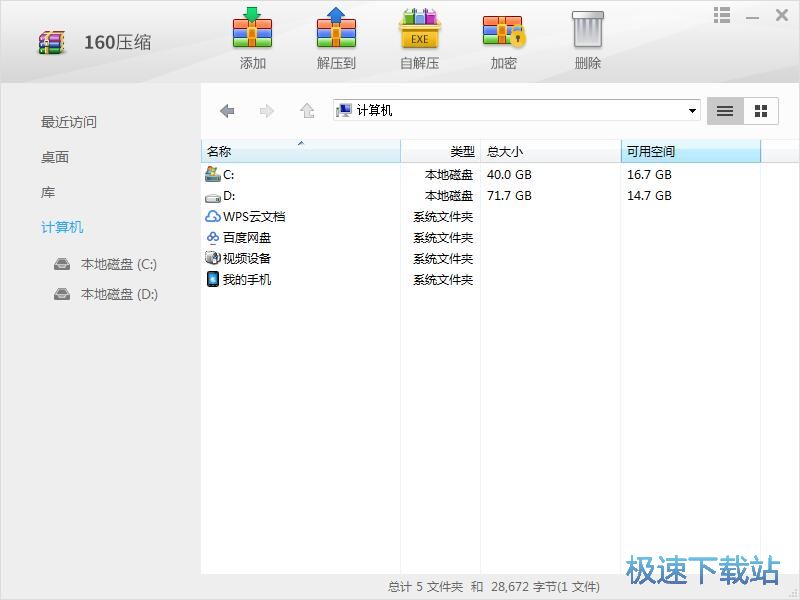This screenshot has width=800, height=600.
Task: Click the 40.0 GB total size cell
Action: pyautogui.click(x=509, y=174)
